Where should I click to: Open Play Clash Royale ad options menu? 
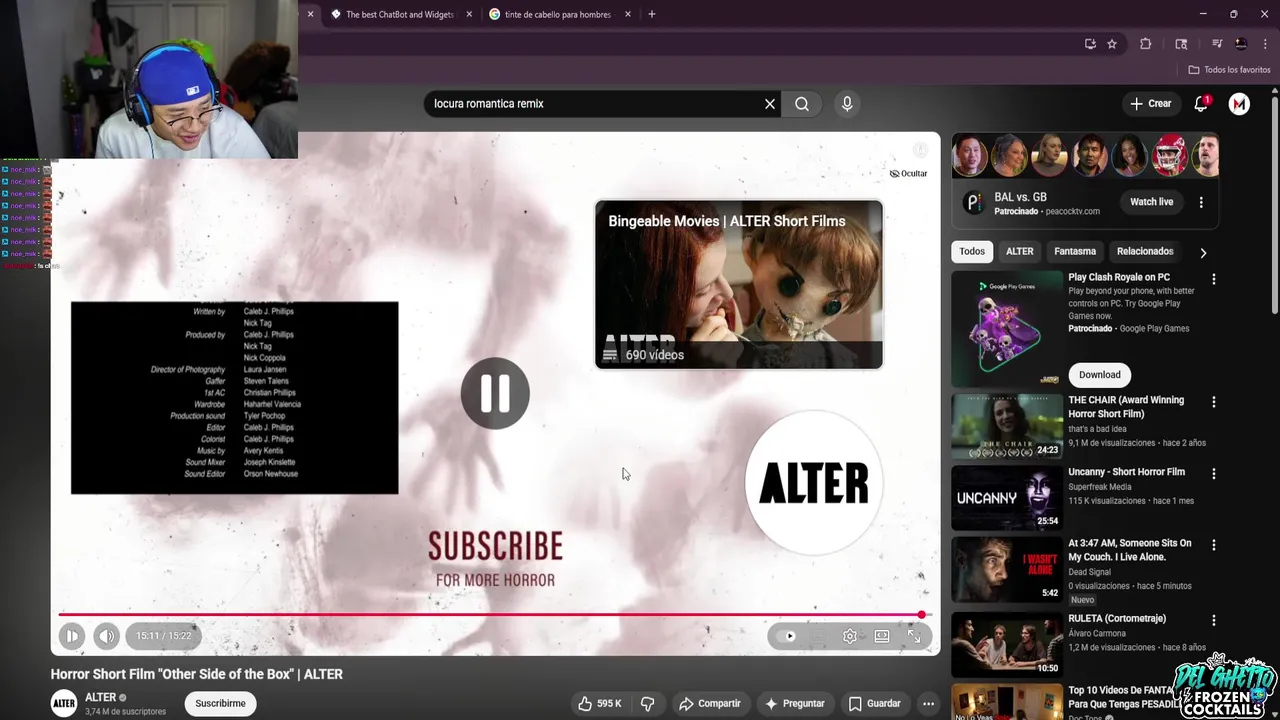coord(1214,280)
